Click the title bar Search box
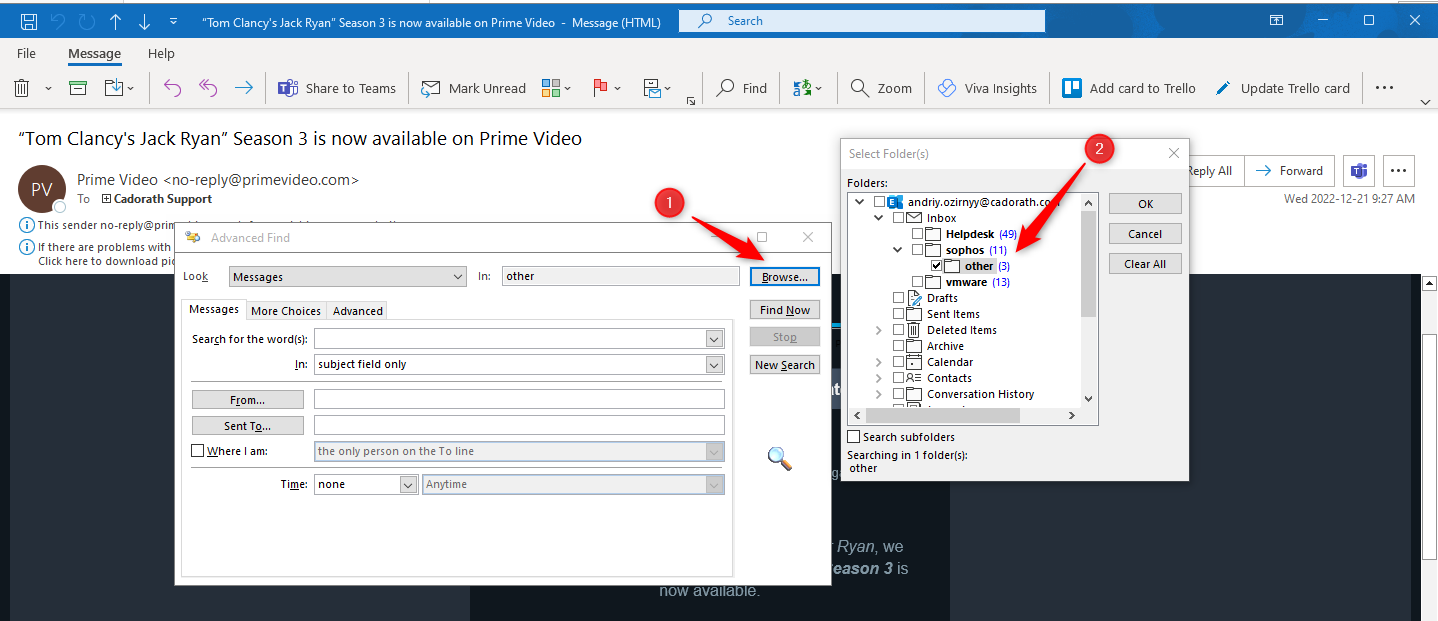This screenshot has width=1438, height=621. (861, 20)
